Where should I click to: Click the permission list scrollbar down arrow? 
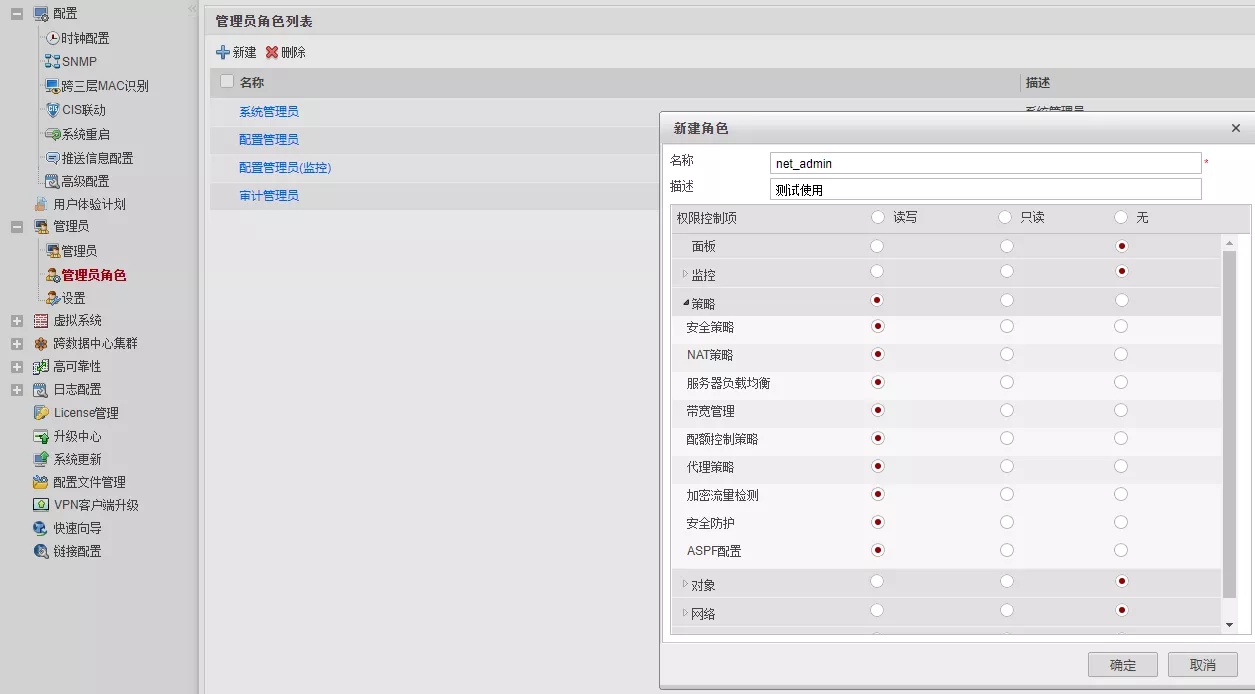1230,625
